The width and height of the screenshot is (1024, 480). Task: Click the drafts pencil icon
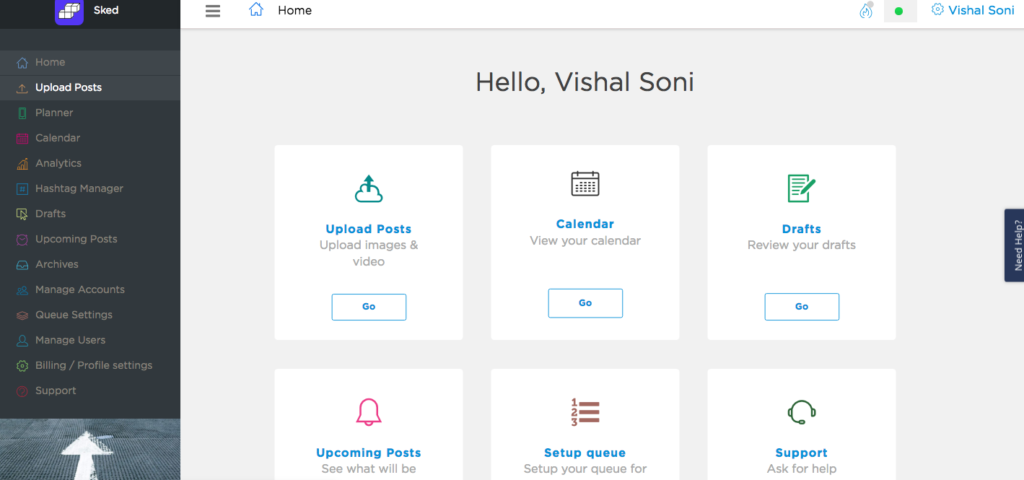801,188
